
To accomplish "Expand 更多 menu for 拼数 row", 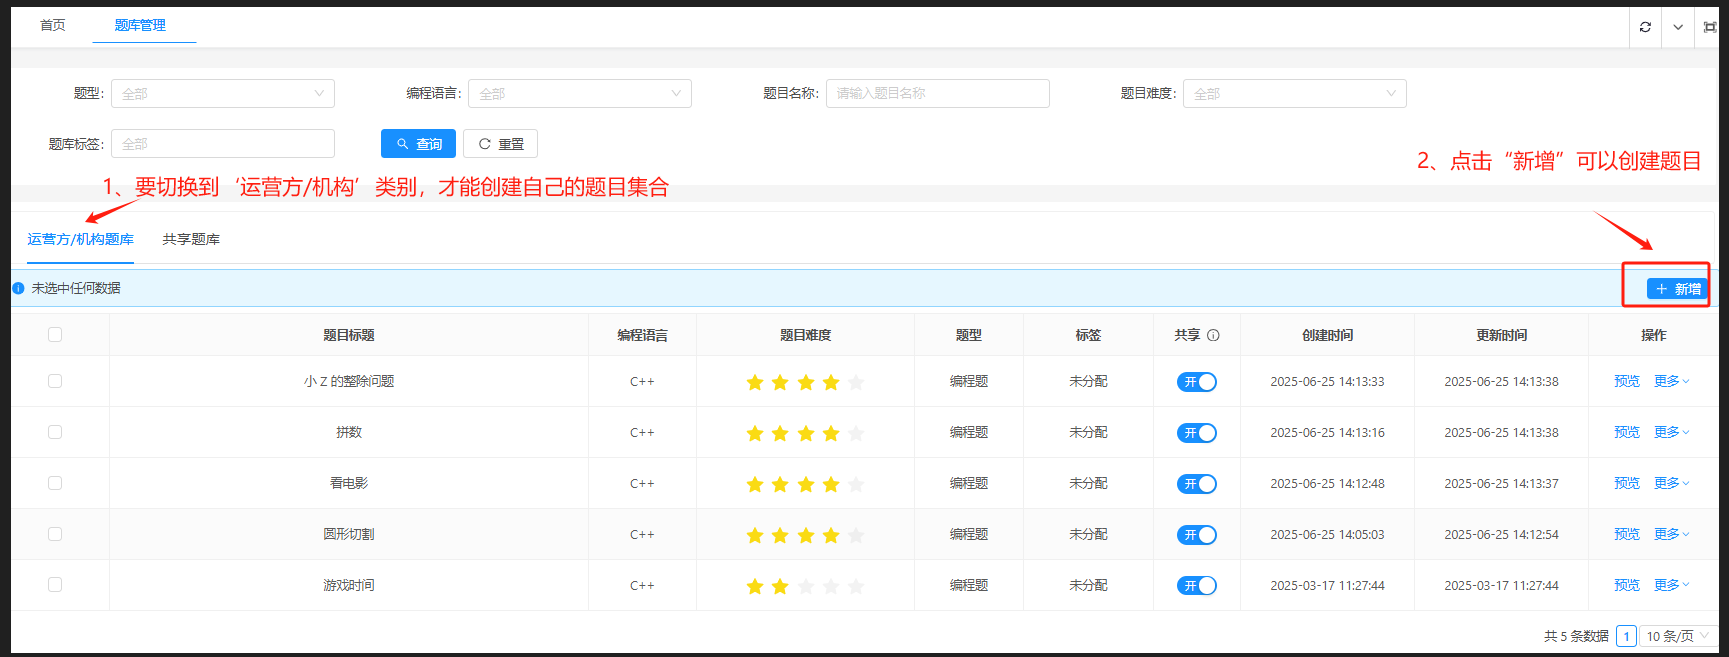I will (1670, 432).
